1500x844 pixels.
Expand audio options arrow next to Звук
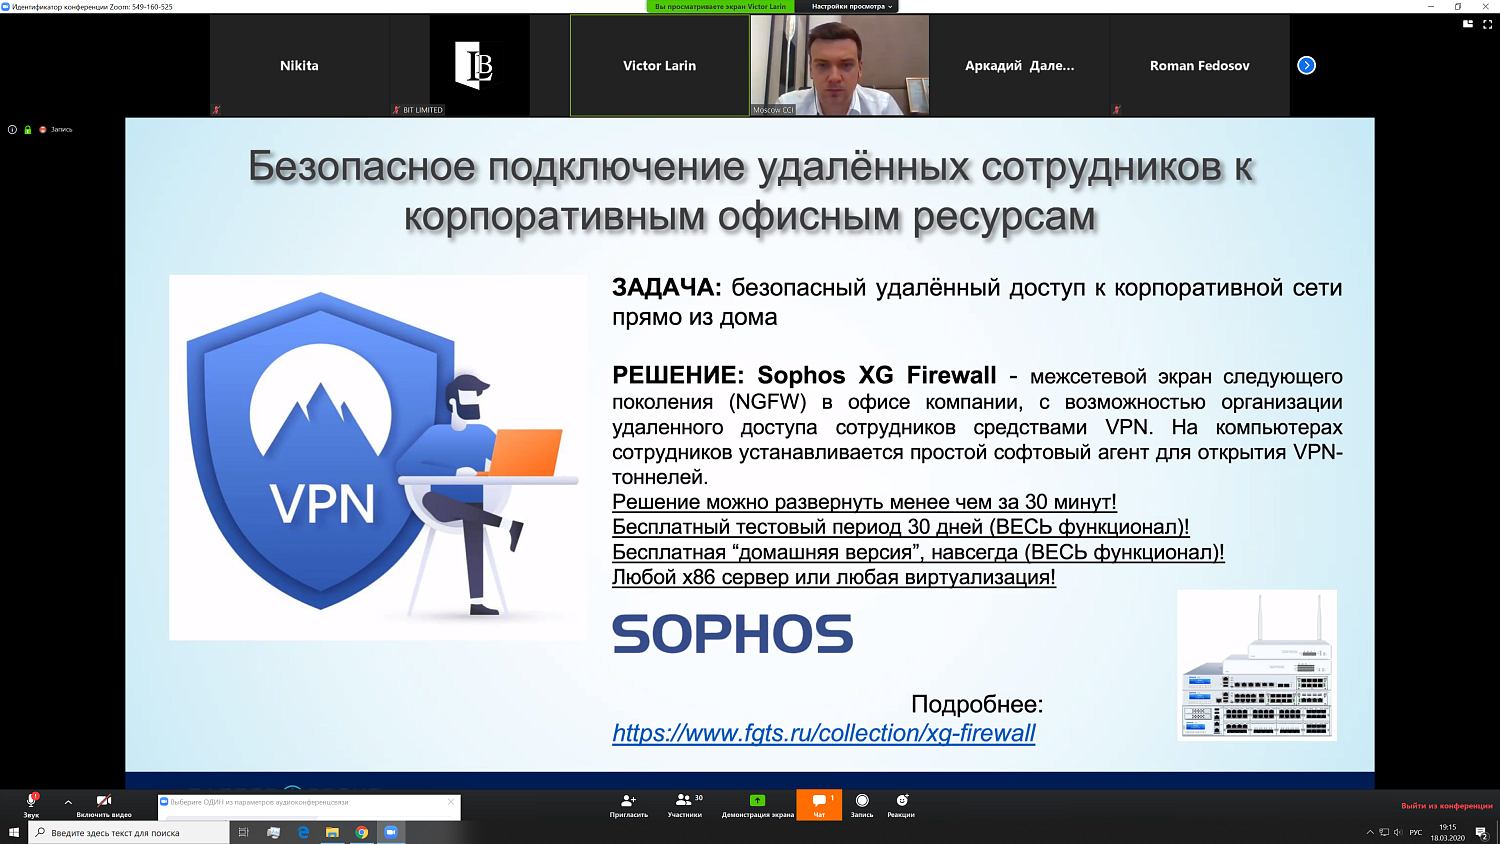click(68, 802)
